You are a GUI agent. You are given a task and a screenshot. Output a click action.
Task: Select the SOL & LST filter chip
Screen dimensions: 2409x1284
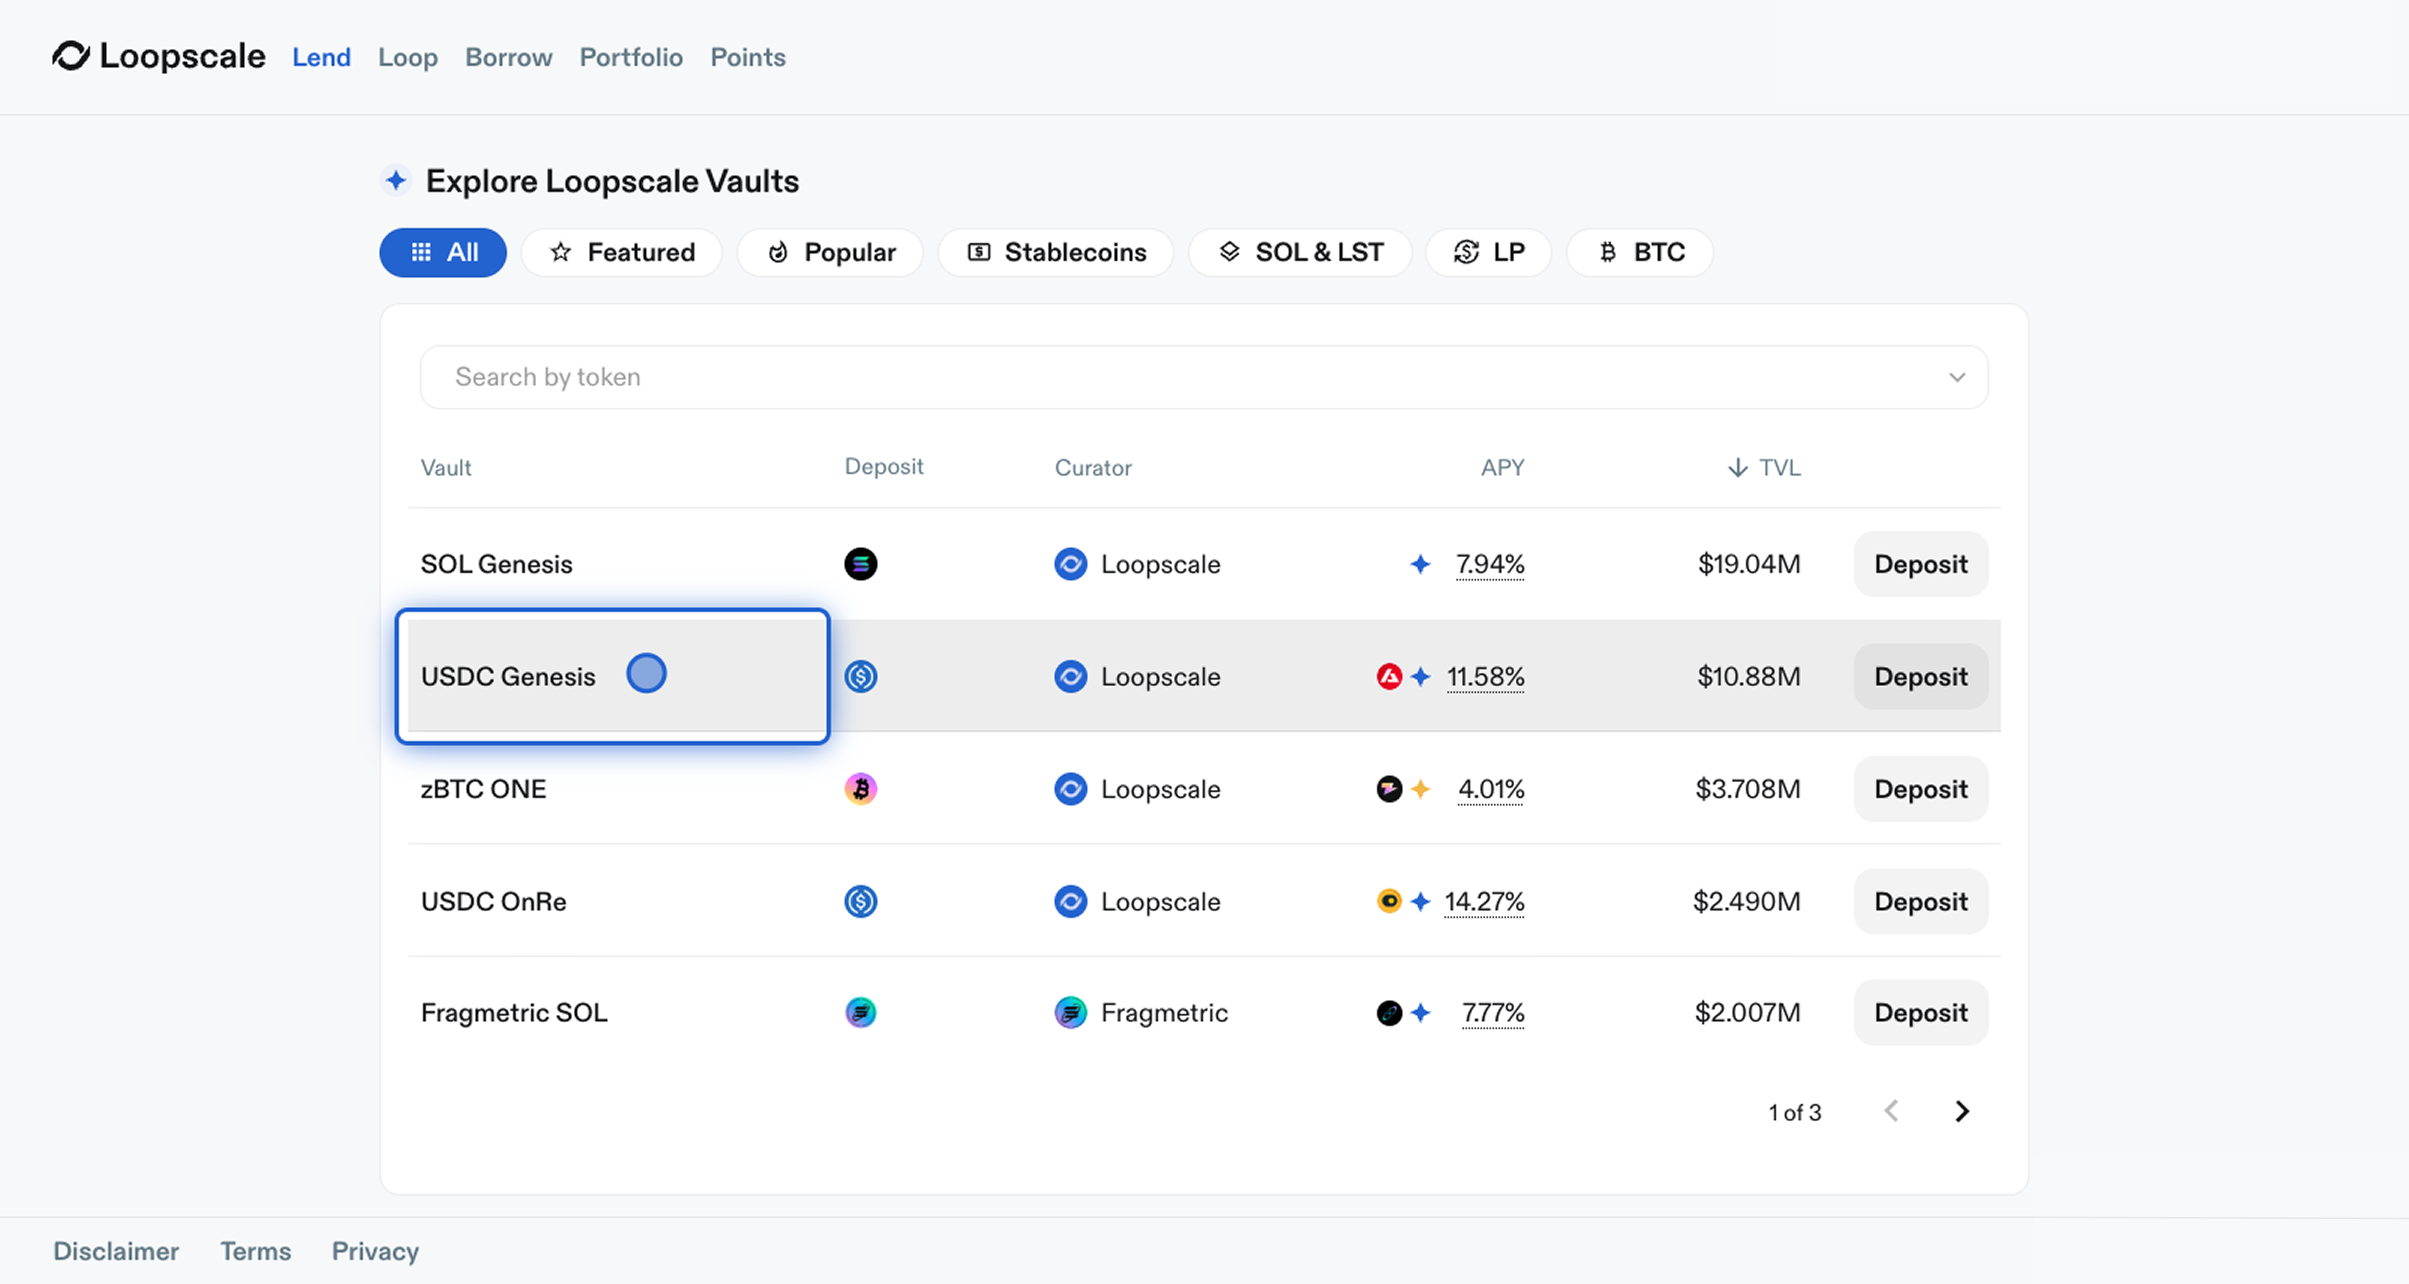[1300, 252]
